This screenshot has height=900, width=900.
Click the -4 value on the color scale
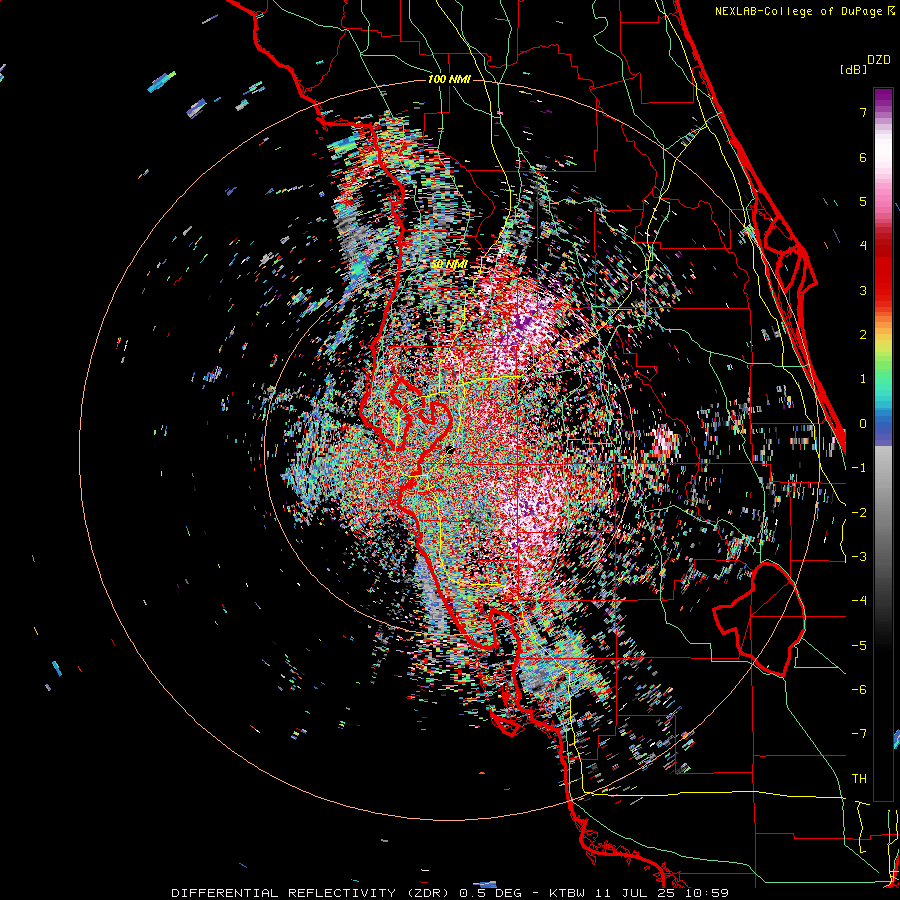[859, 600]
